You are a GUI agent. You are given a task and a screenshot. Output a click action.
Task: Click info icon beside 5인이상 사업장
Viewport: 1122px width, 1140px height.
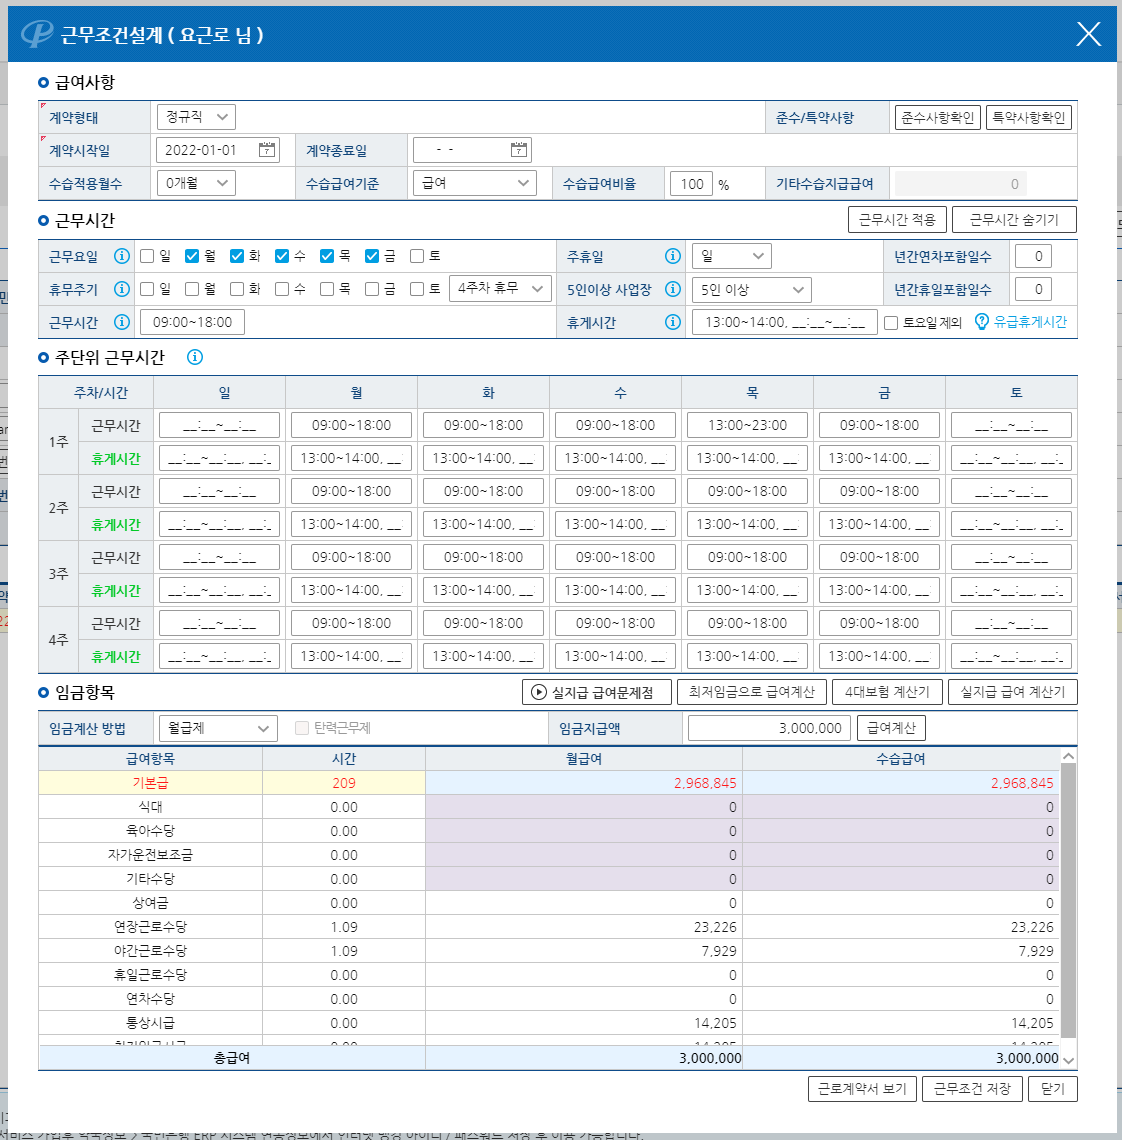pyautogui.click(x=673, y=289)
